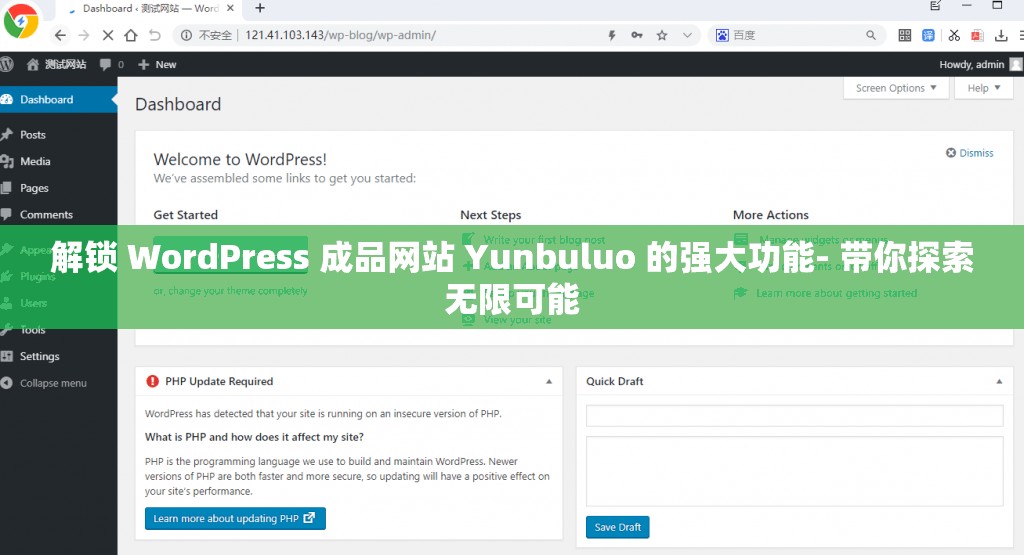Expand the Help dropdown
This screenshot has height=555, width=1024.
[x=984, y=88]
